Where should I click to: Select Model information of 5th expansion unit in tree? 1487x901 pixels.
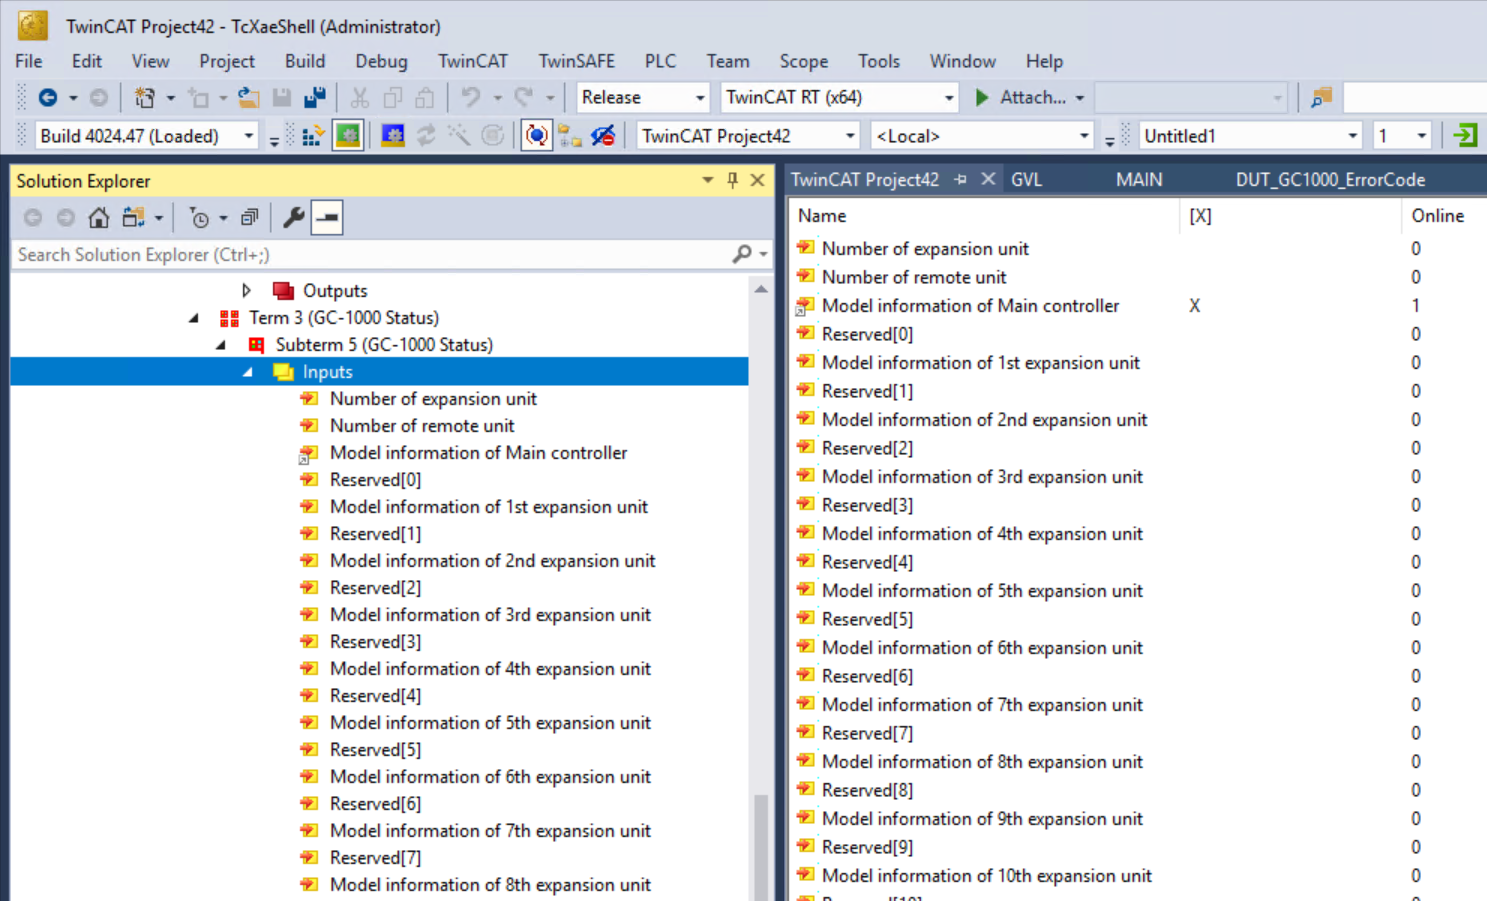point(490,723)
